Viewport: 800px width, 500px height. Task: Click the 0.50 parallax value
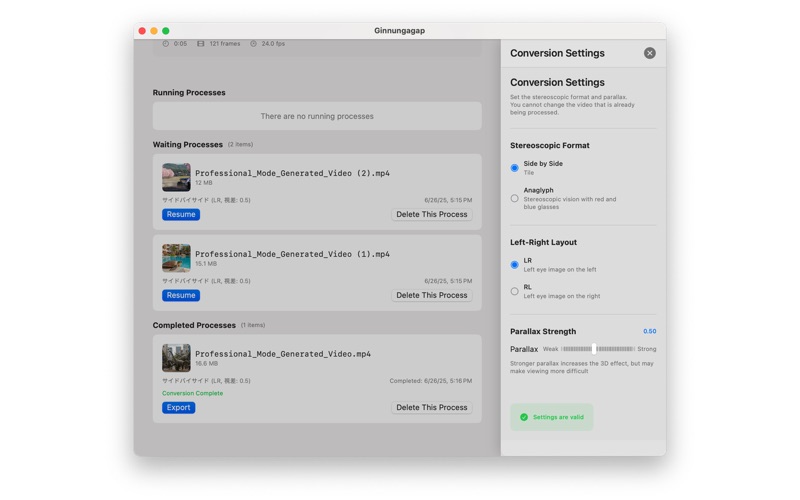(x=649, y=332)
